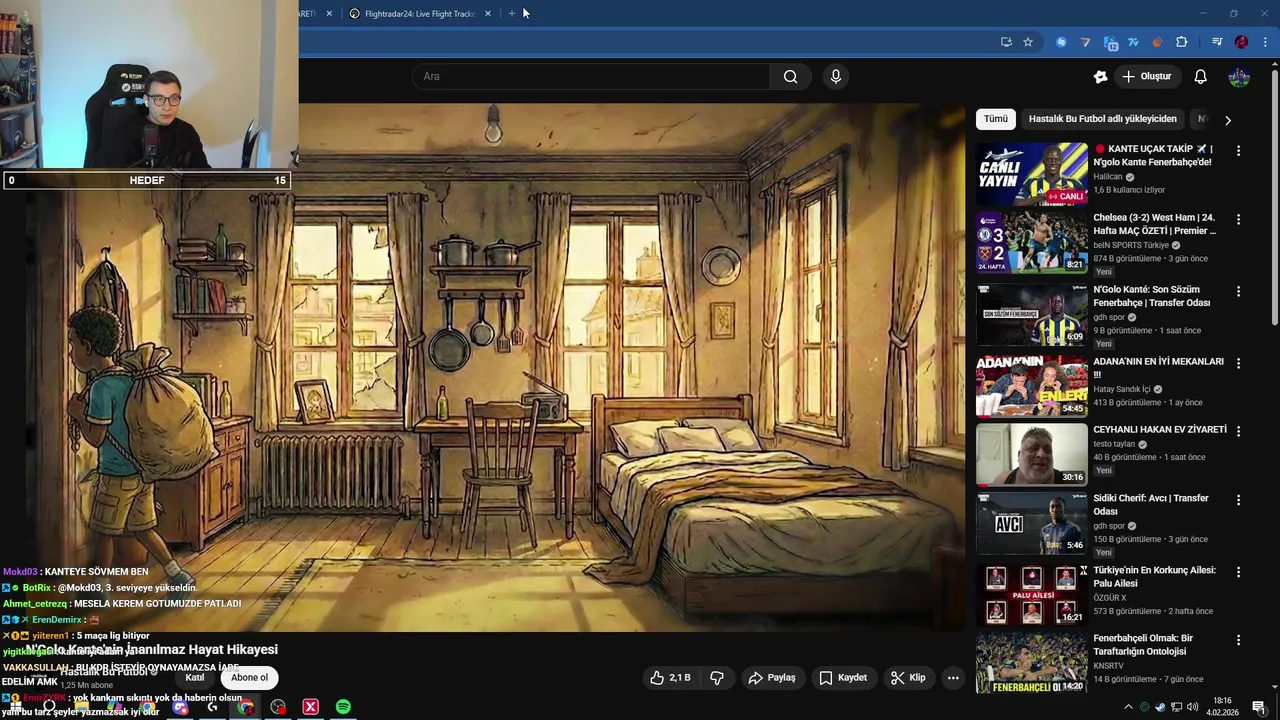This screenshot has height=720, width=1280.
Task: Open Chrome from the taskbar
Action: [245, 707]
